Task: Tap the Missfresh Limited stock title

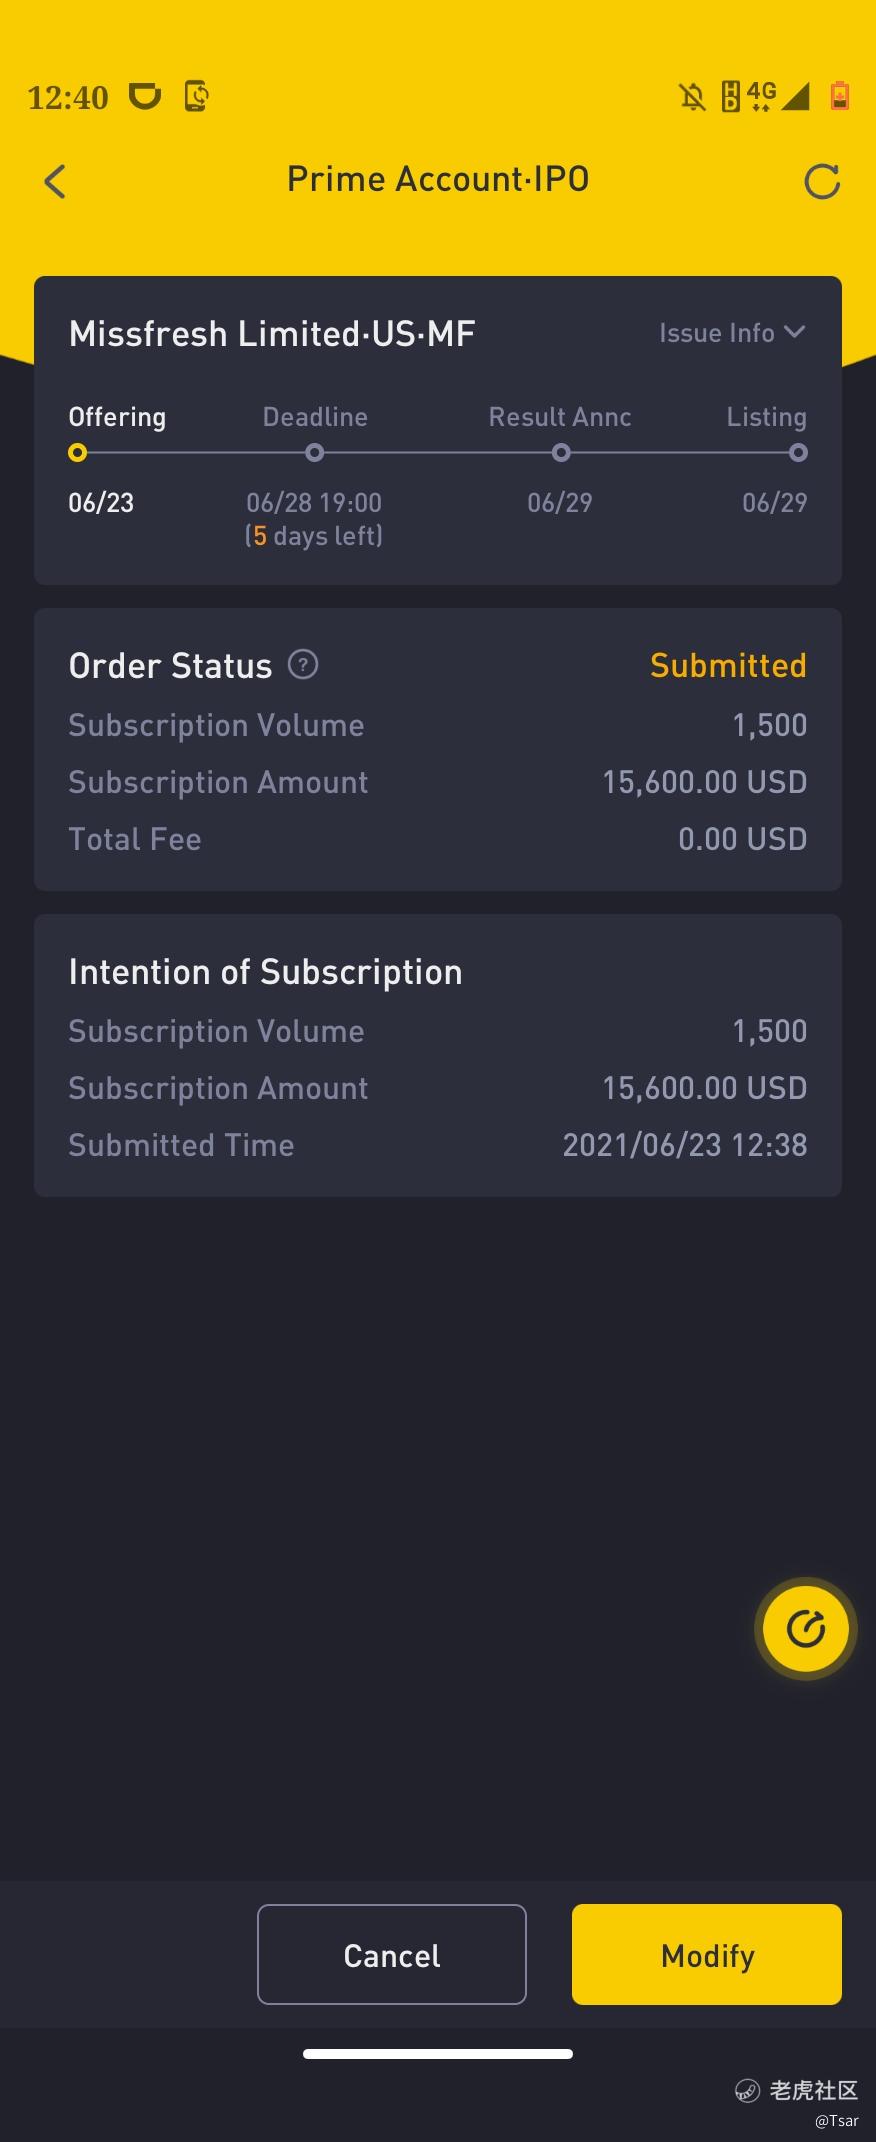Action: pyautogui.click(x=272, y=334)
